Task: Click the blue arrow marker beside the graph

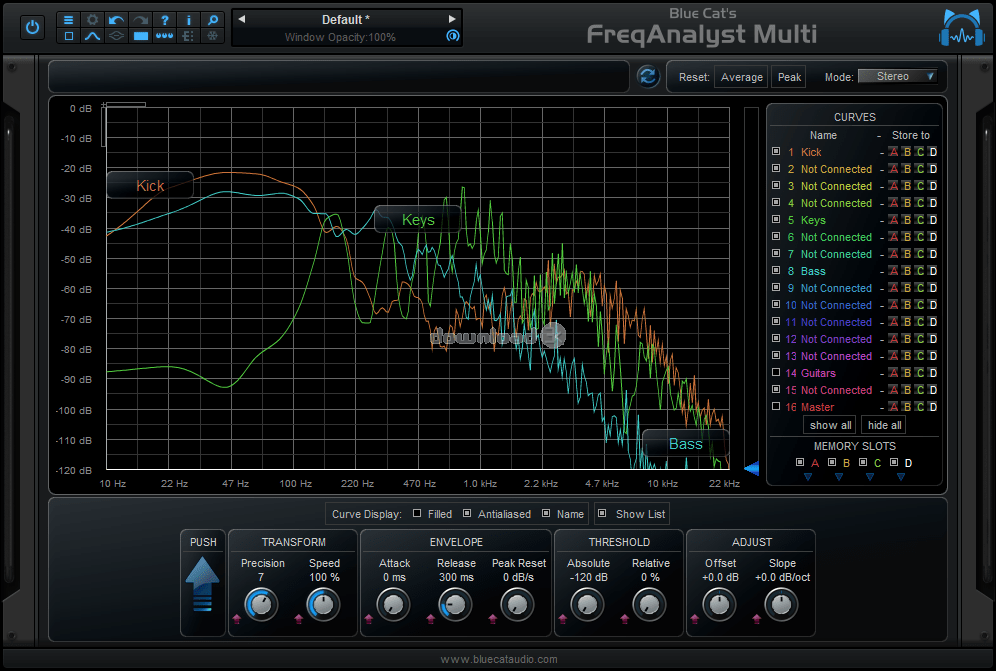Action: (751, 469)
